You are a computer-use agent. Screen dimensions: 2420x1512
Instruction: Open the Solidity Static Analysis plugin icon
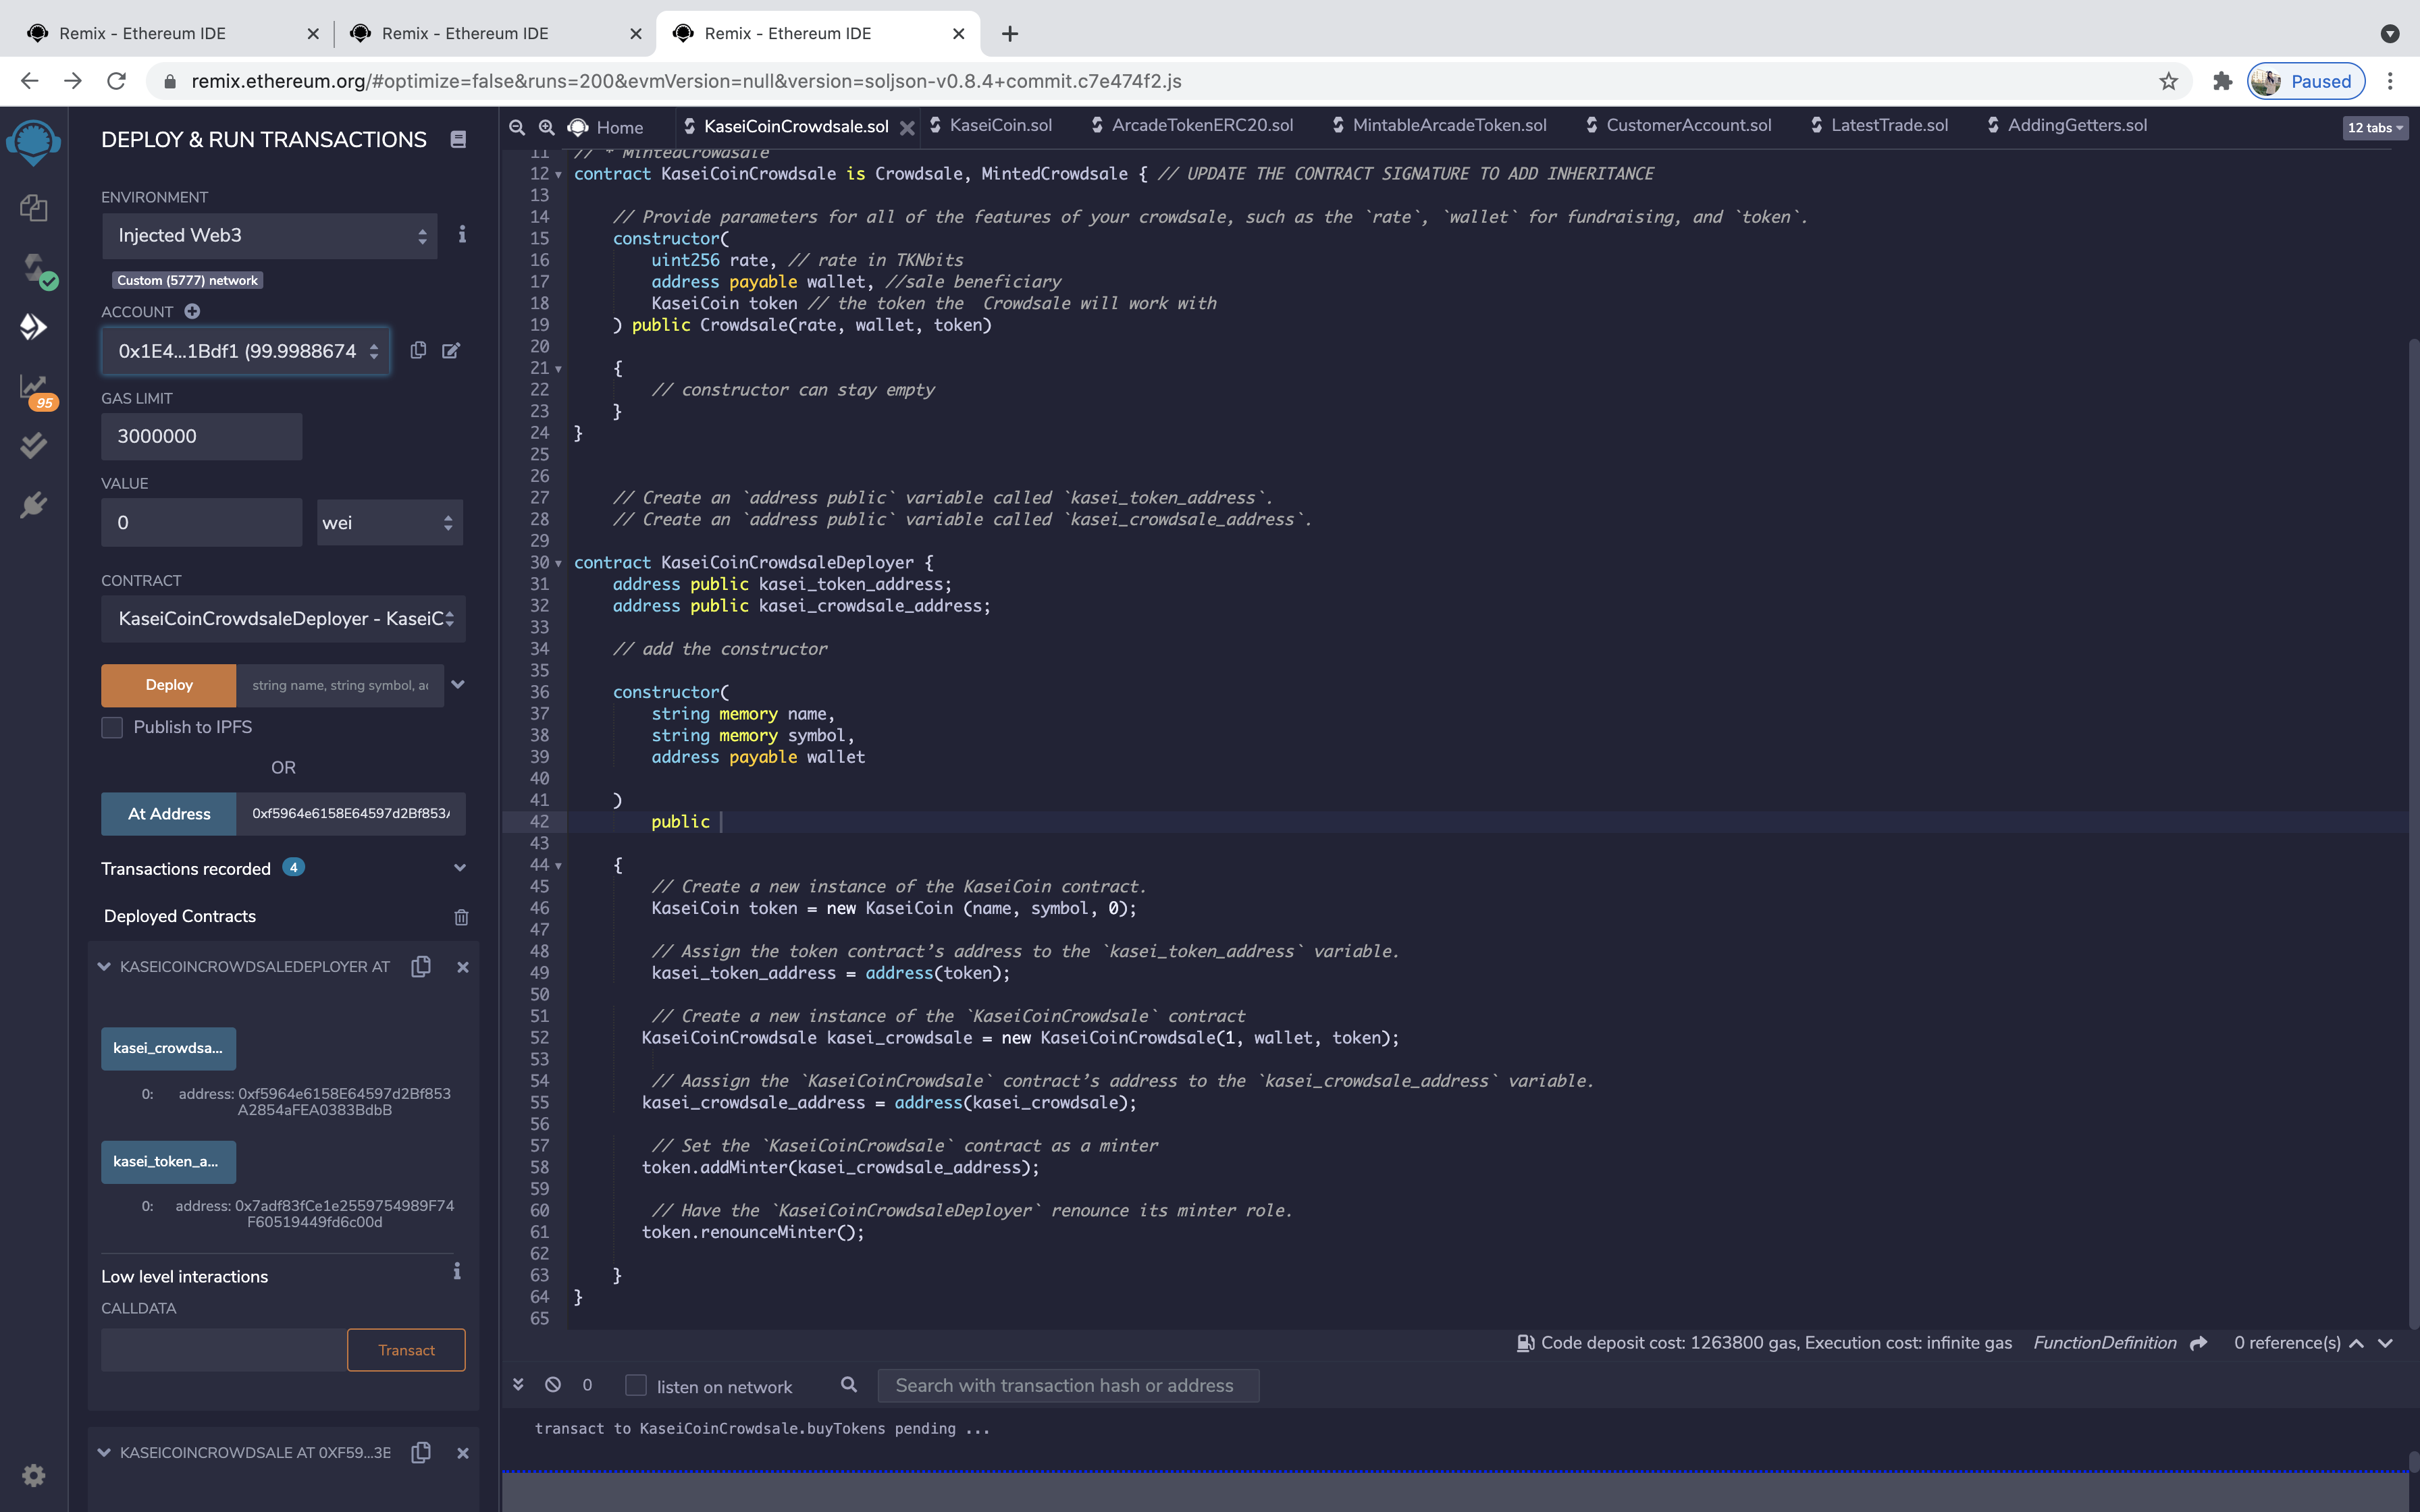coord(33,387)
